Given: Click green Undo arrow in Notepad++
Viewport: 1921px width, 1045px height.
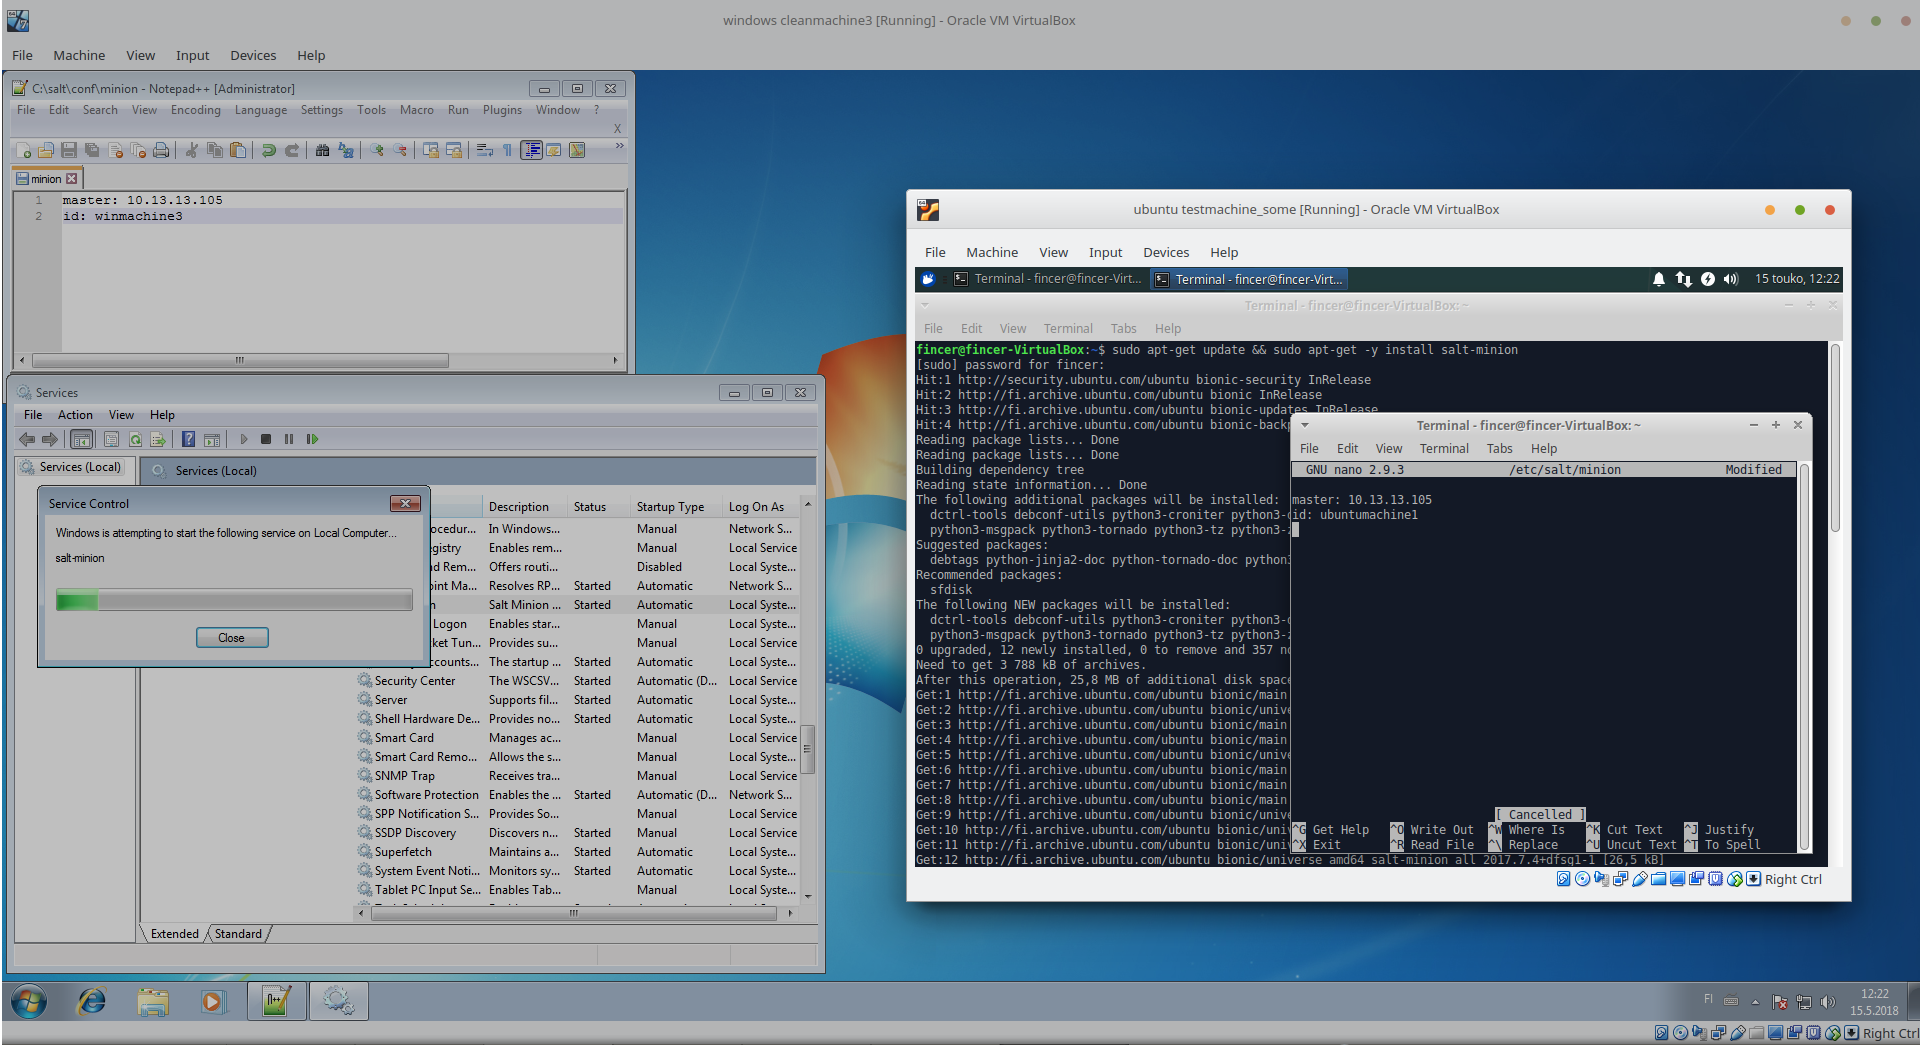Looking at the screenshot, I should coord(269,150).
